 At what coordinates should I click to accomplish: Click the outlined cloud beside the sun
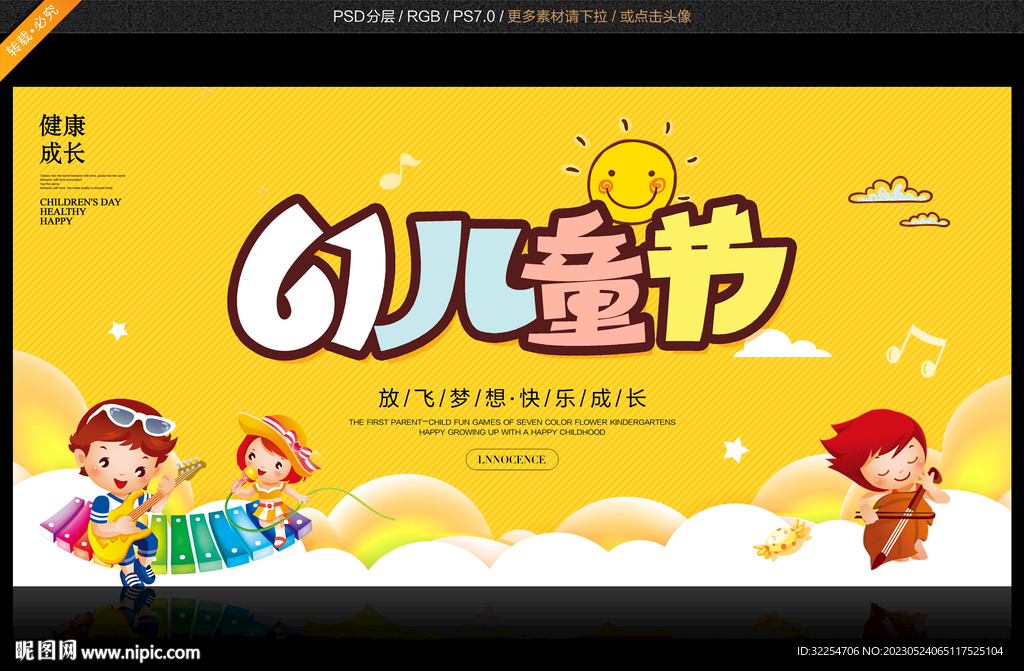[x=889, y=190]
